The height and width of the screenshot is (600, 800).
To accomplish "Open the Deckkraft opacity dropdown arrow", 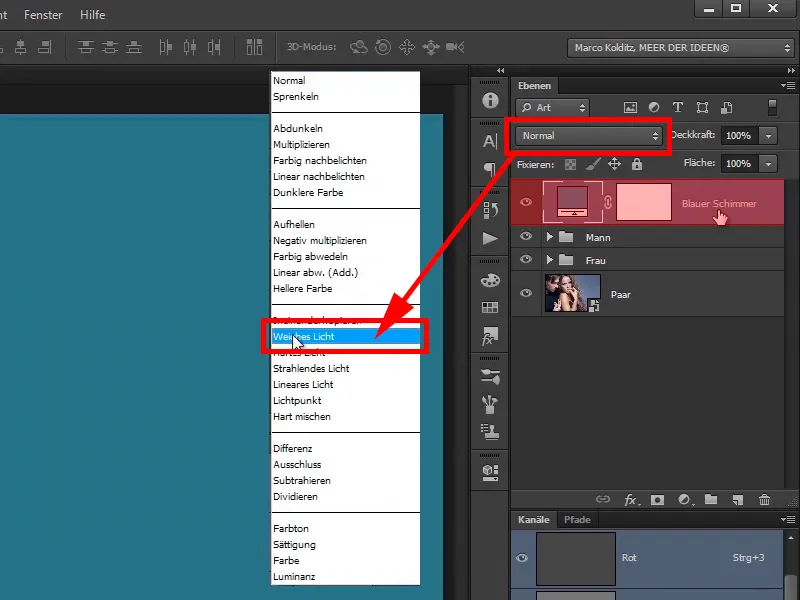I will click(x=768, y=136).
